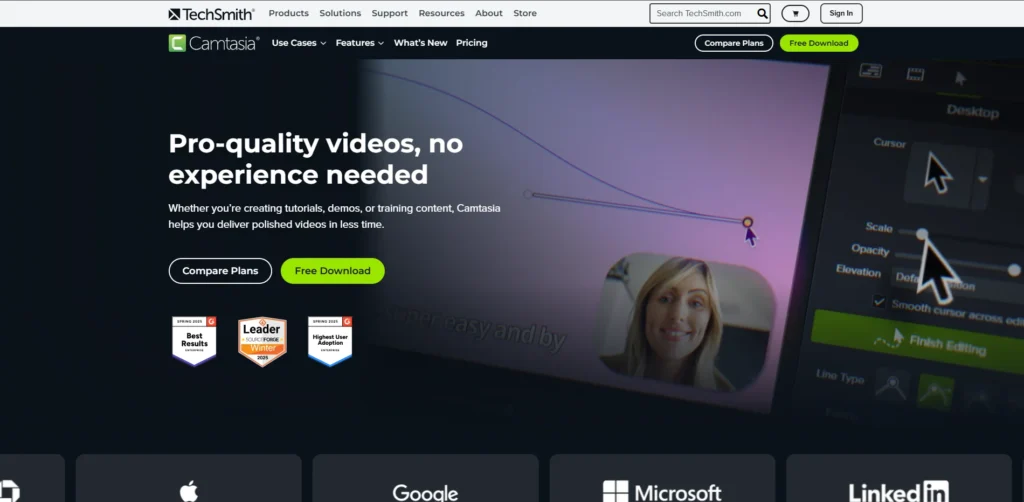Click the LinkedIn logo card
Screen dimensions: 1024x502
pos(899,478)
